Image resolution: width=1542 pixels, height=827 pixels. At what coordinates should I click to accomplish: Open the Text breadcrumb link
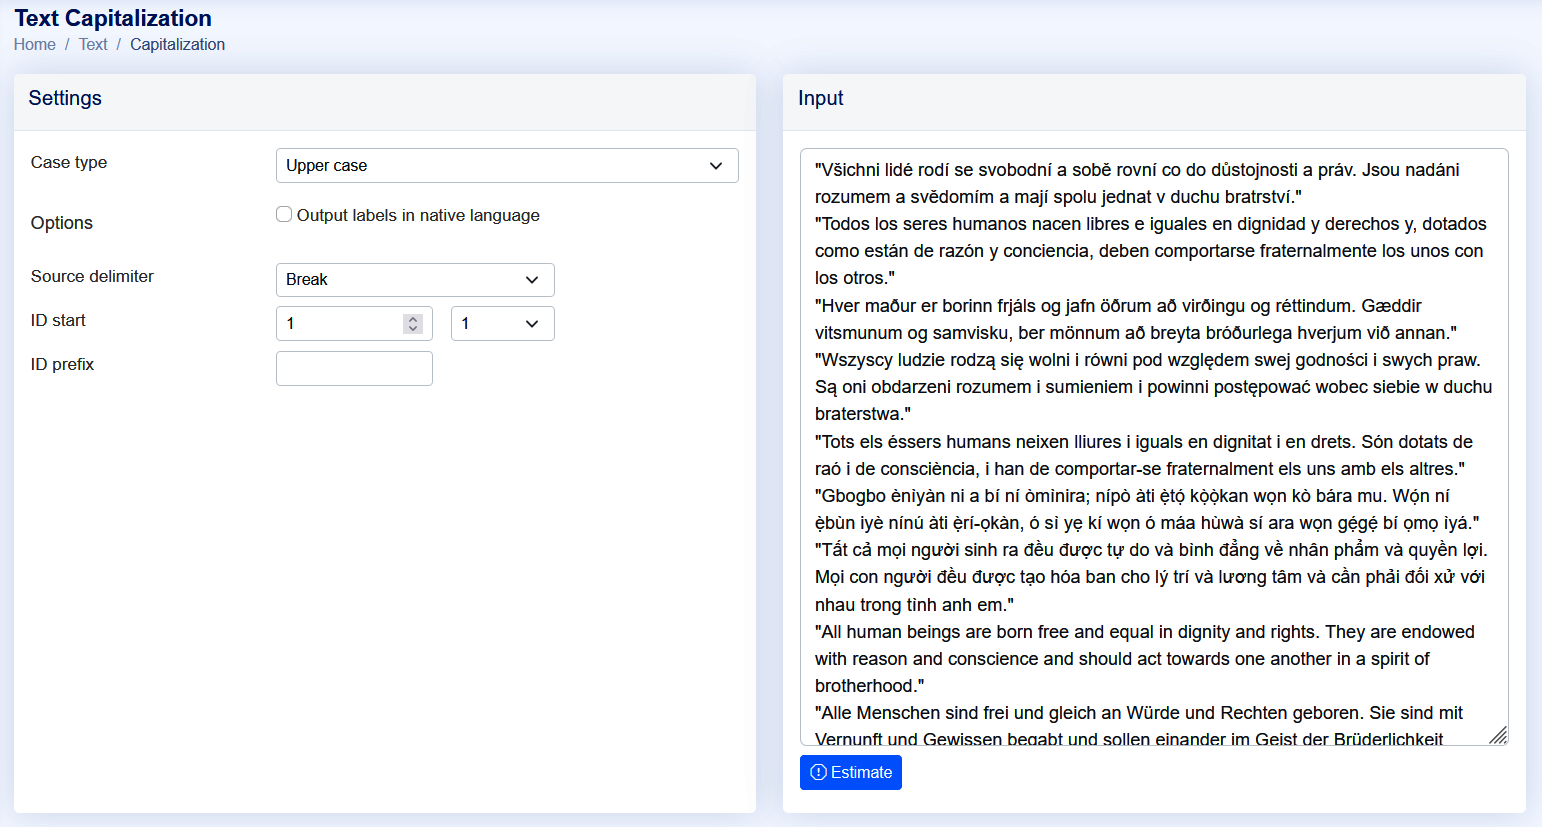[93, 44]
